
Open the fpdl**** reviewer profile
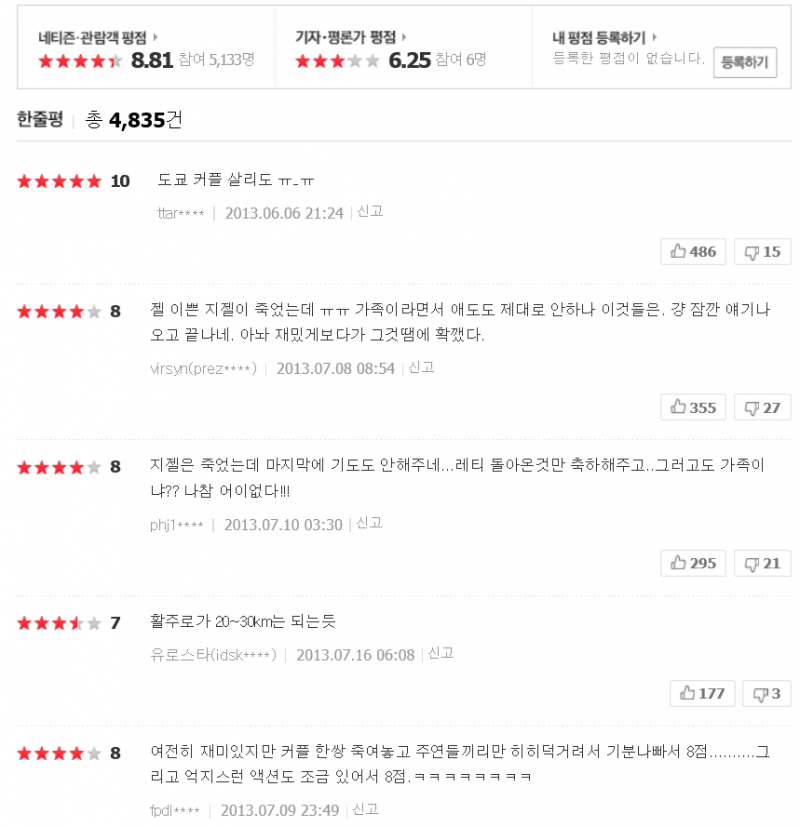pyautogui.click(x=174, y=809)
